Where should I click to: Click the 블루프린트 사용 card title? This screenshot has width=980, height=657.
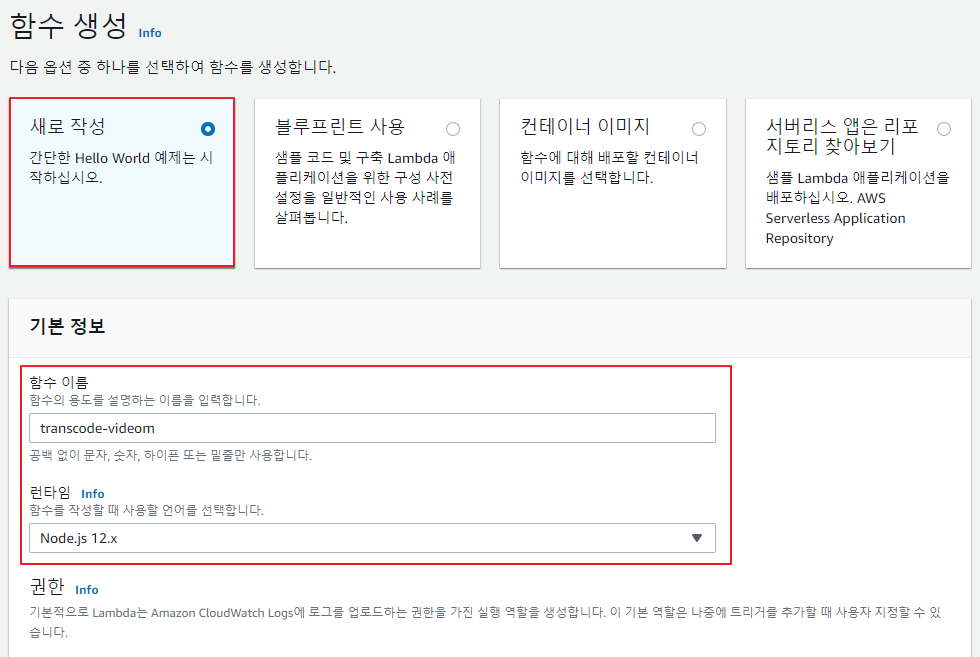pos(340,127)
